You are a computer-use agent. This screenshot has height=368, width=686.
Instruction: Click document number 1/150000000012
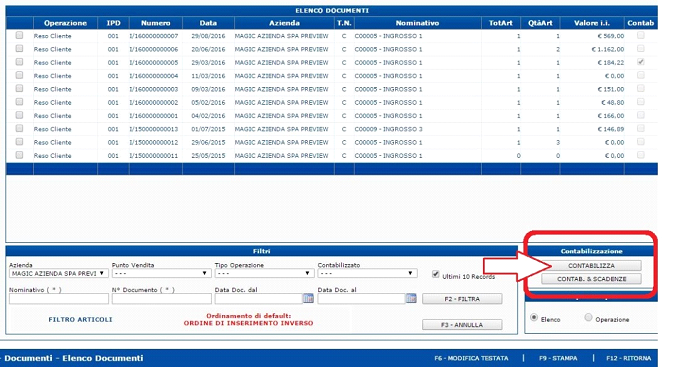pyautogui.click(x=154, y=142)
